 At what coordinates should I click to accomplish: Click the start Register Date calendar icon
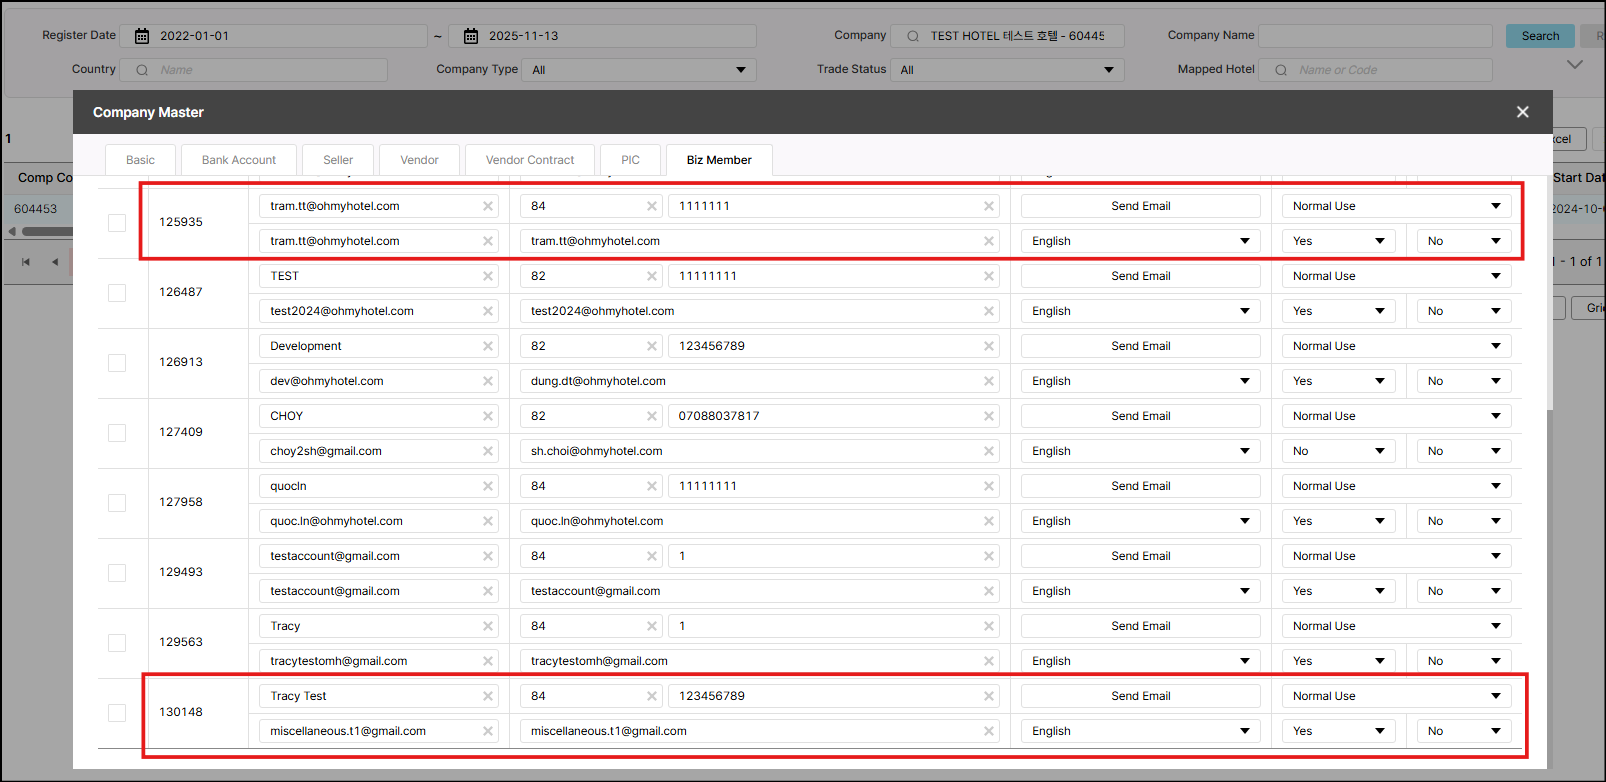142,36
